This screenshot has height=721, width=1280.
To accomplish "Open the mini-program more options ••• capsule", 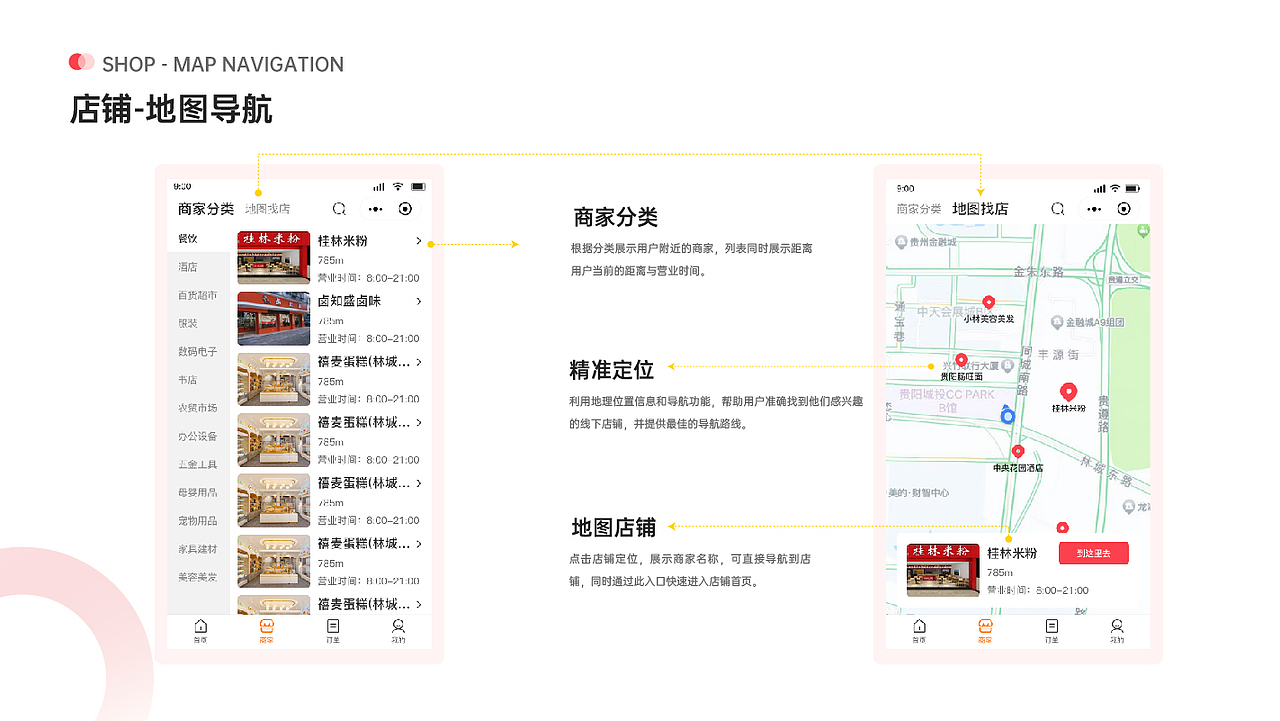I will pos(375,209).
